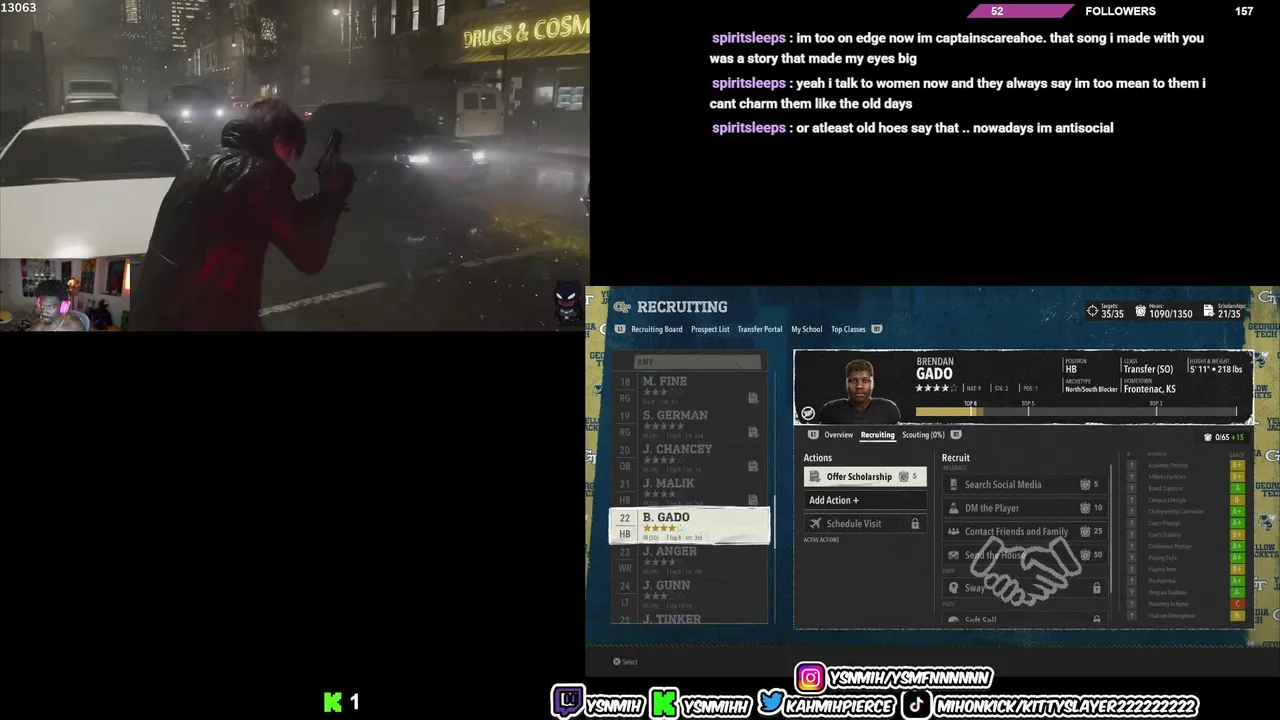This screenshot has height=720, width=1280.
Task: Click the Proximity To Home C grade swatch
Action: (x=1237, y=604)
